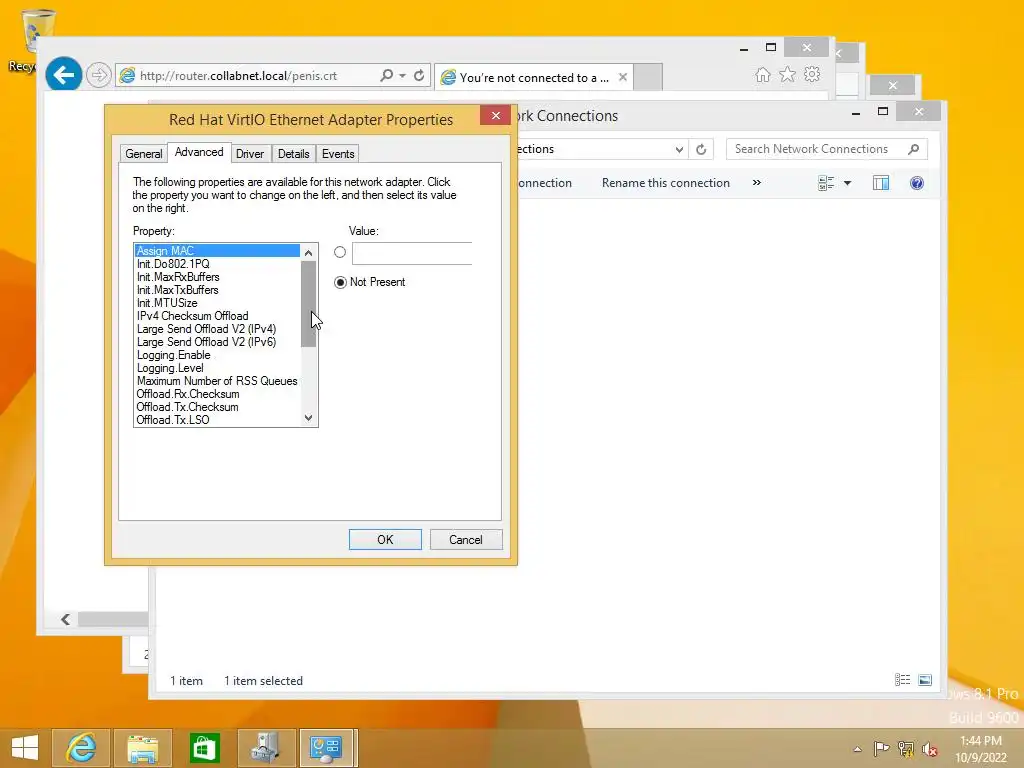This screenshot has width=1024, height=768.
Task: Click Search Network Connections field
Action: pyautogui.click(x=826, y=149)
